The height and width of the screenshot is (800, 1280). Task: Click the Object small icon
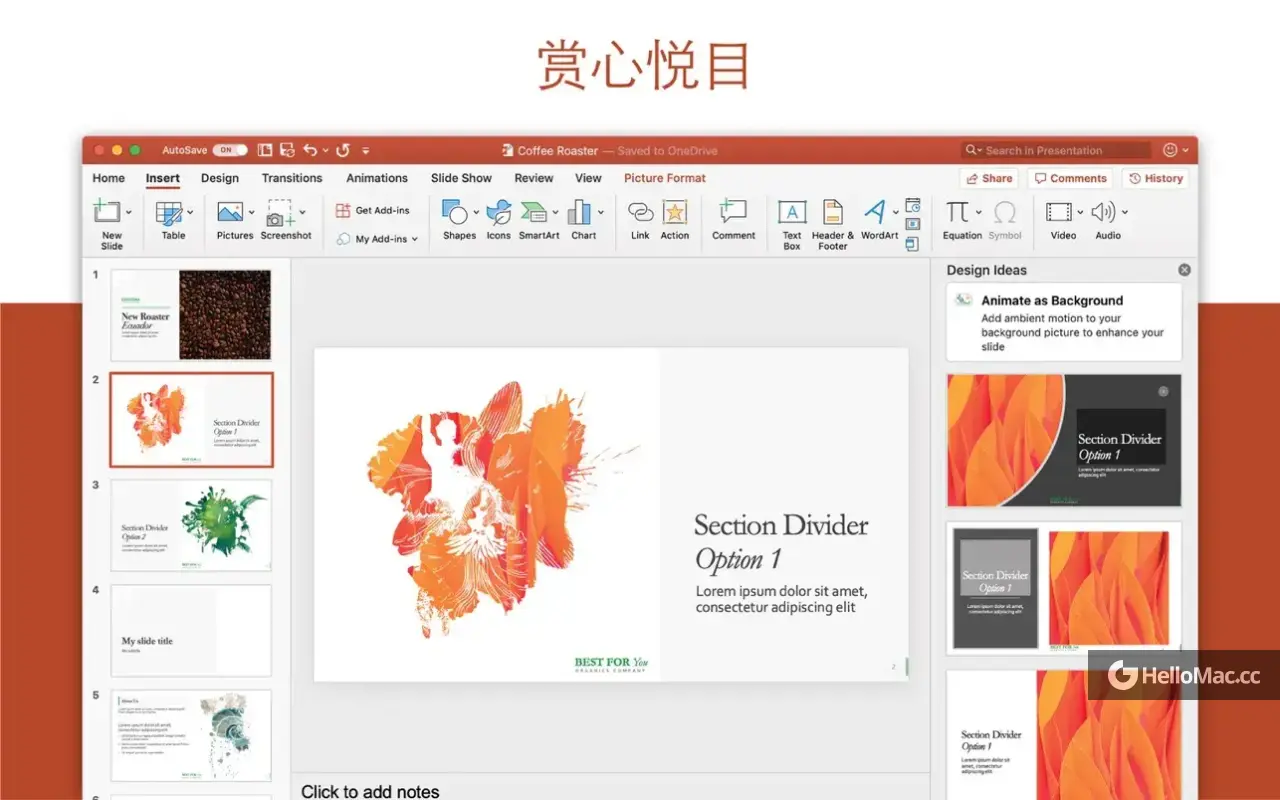(913, 244)
